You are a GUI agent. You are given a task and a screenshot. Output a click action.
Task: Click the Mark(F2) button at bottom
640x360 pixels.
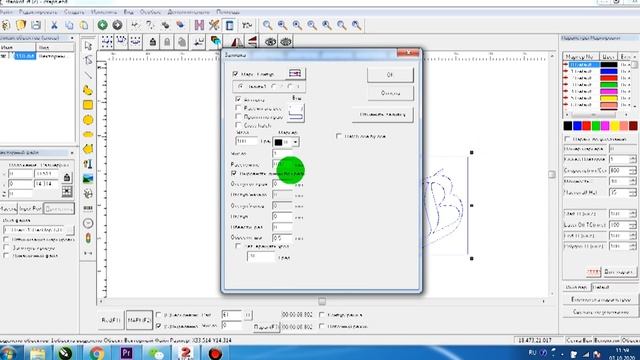point(139,320)
